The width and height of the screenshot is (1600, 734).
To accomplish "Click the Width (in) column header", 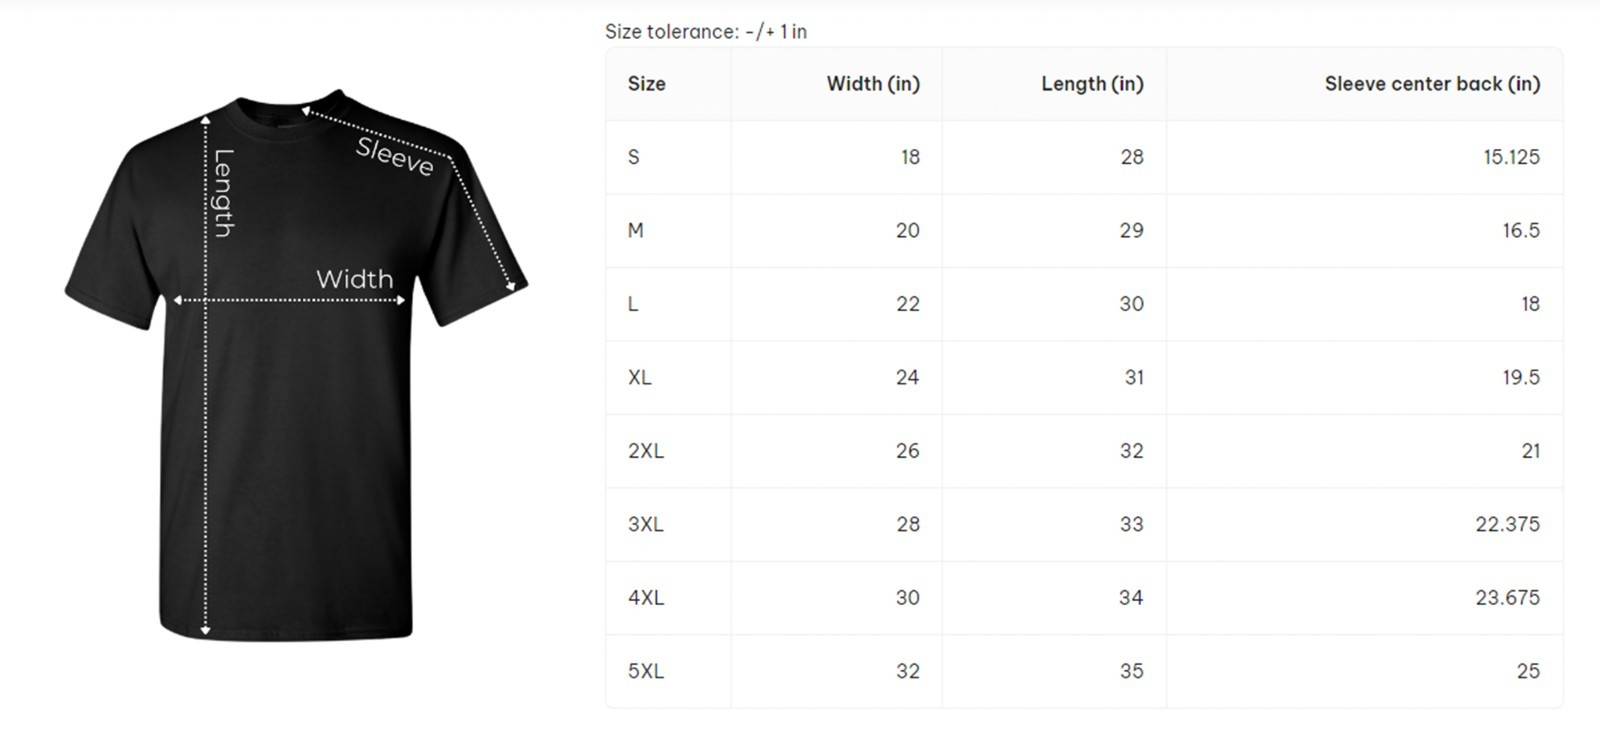I will click(873, 84).
